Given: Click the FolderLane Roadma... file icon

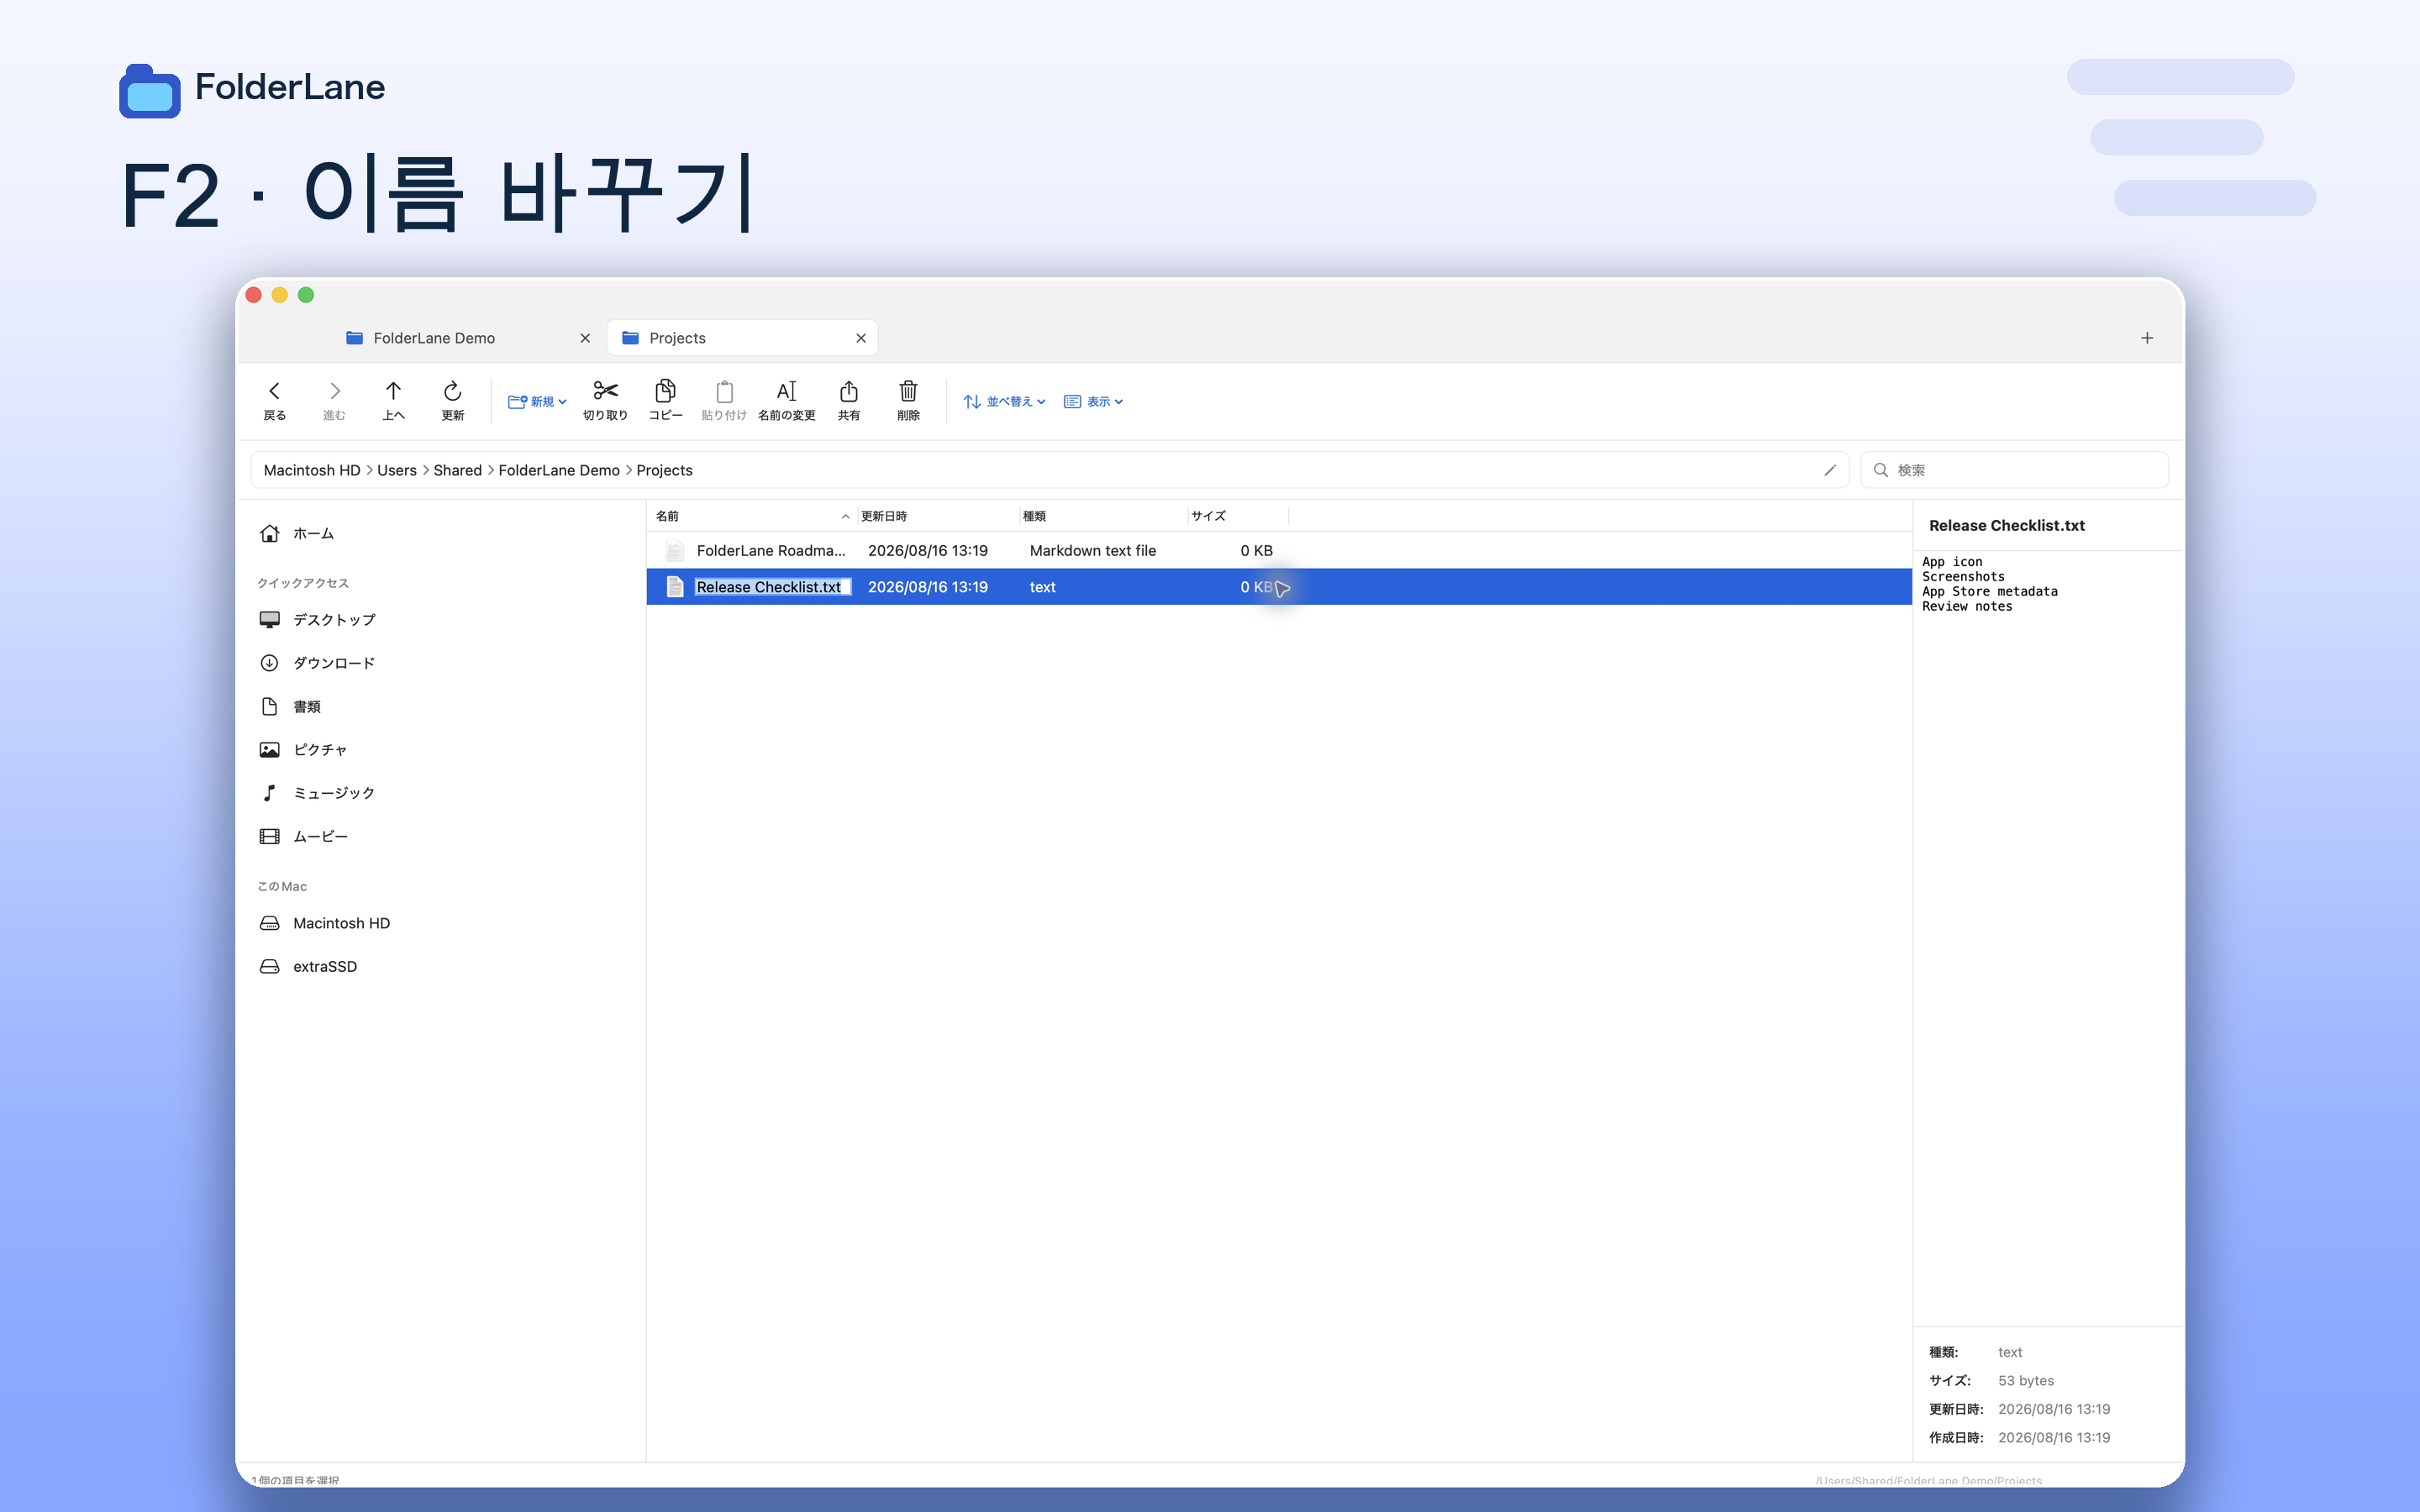Looking at the screenshot, I should 675,551.
